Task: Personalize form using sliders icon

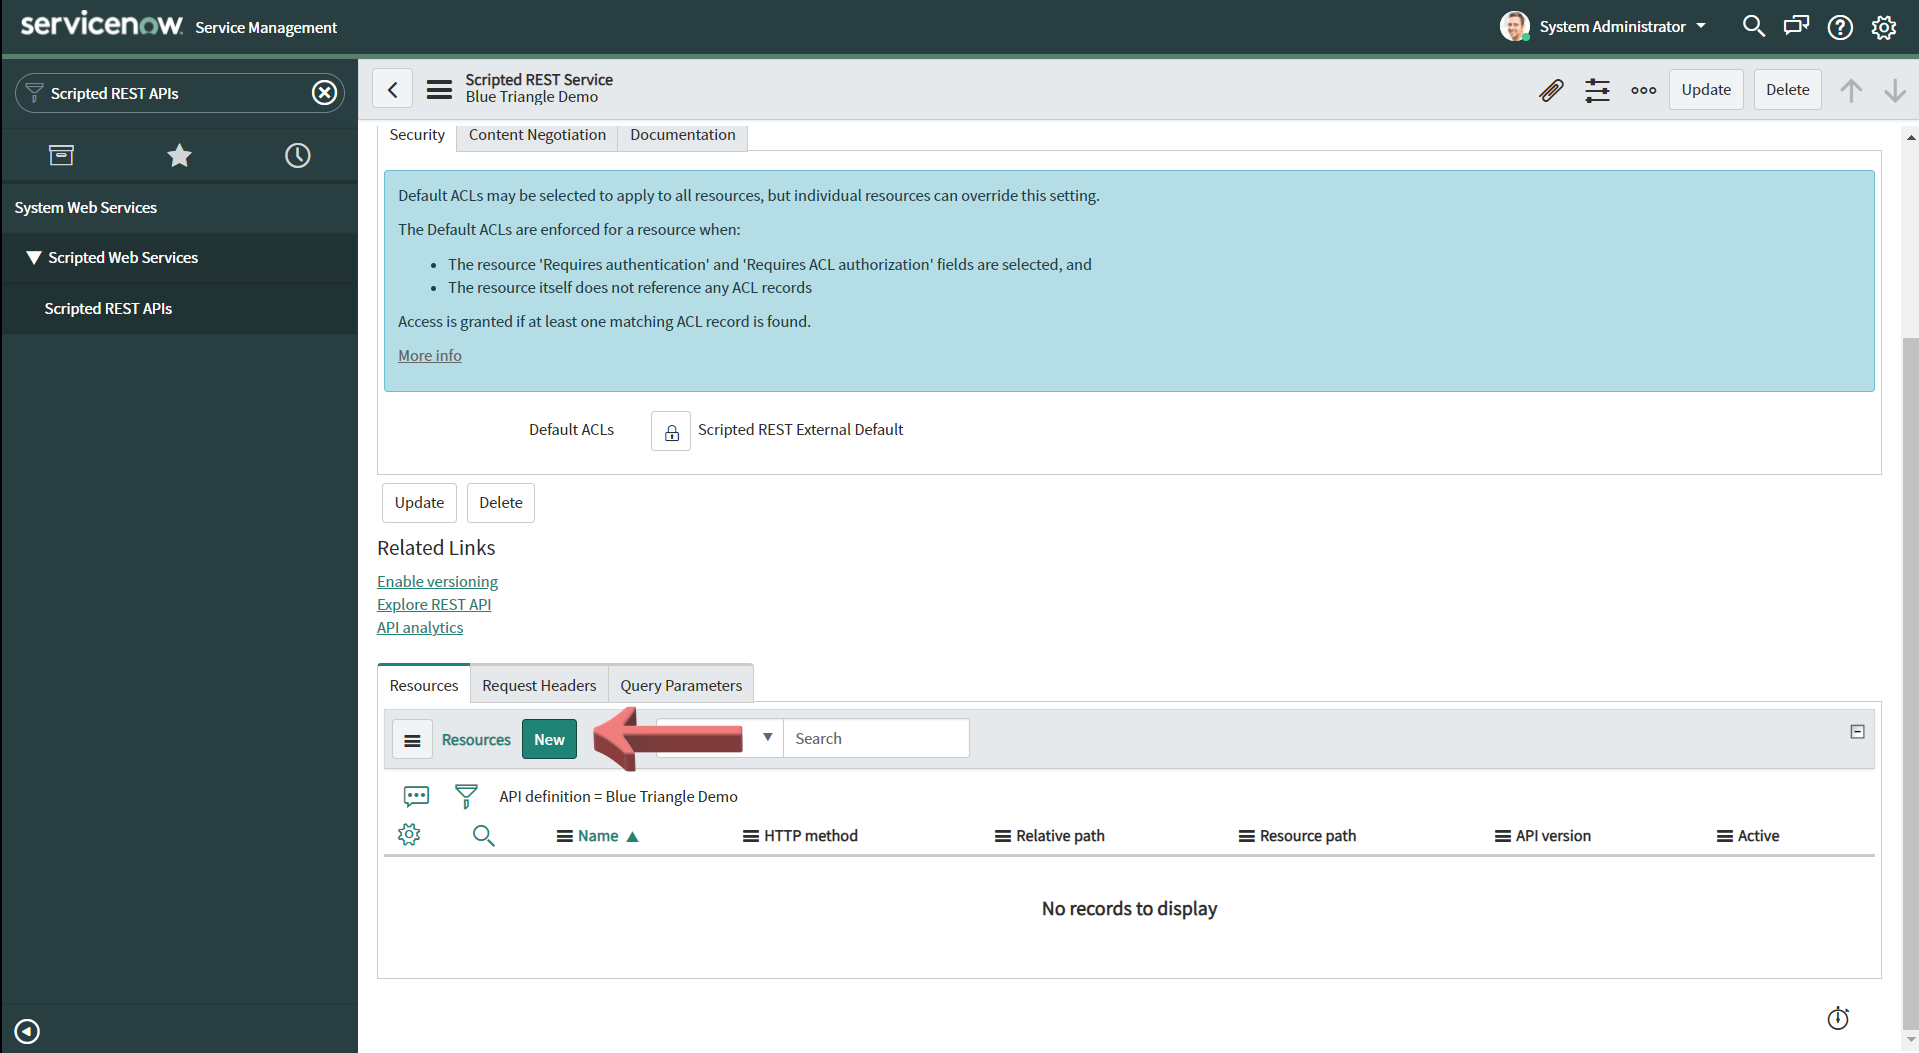Action: (x=1597, y=90)
